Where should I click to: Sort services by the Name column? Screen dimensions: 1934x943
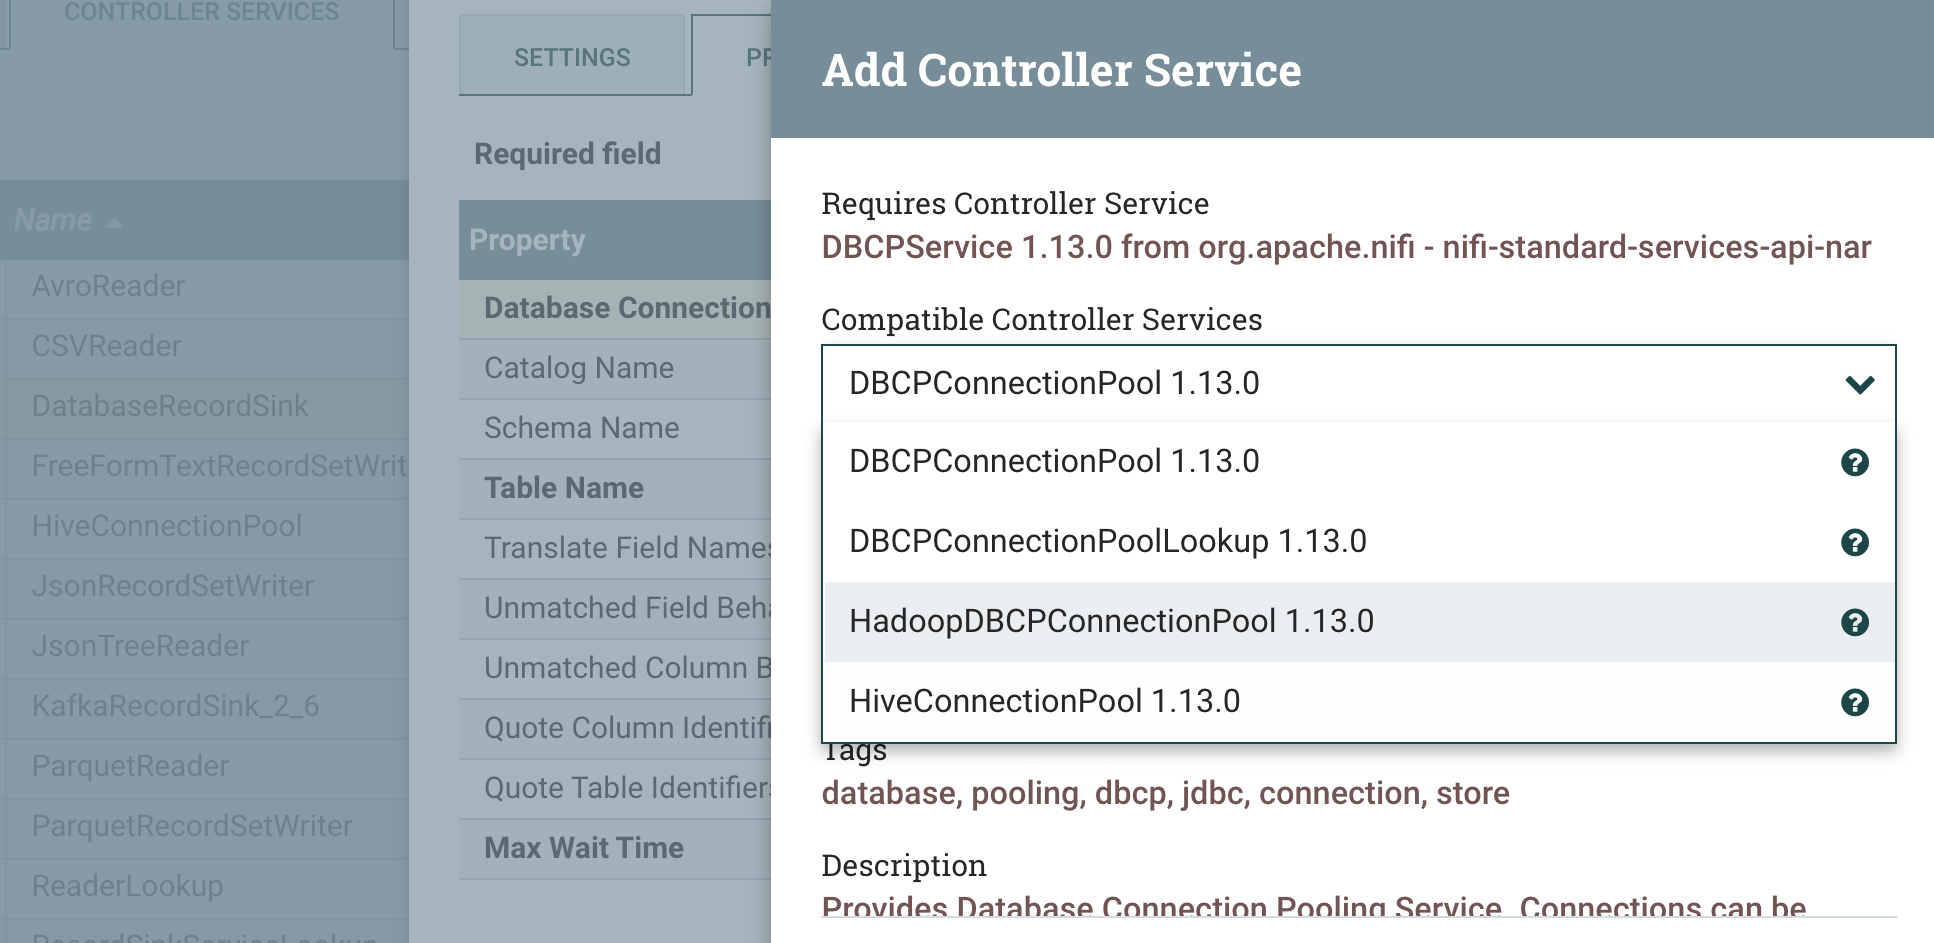(x=54, y=220)
